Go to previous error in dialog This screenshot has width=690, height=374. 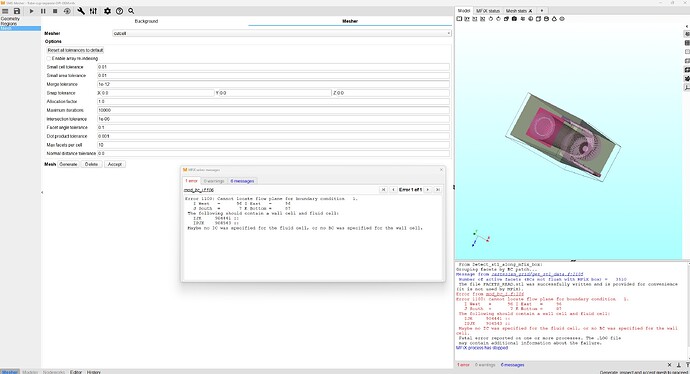[393, 190]
